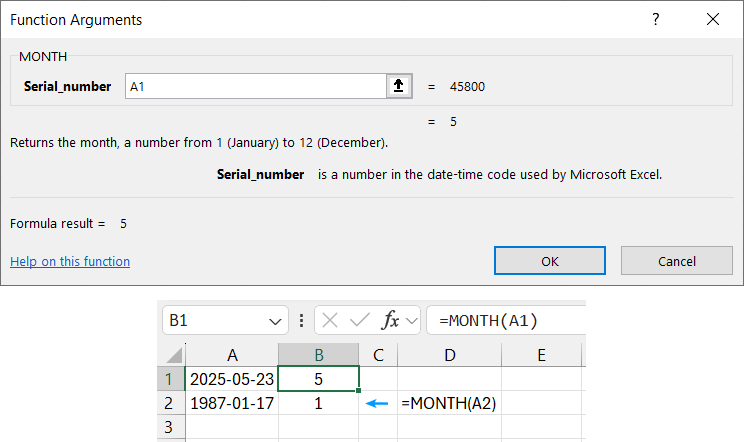744x442 pixels.
Task: Click cell B1 showing value 5
Action: click(318, 379)
